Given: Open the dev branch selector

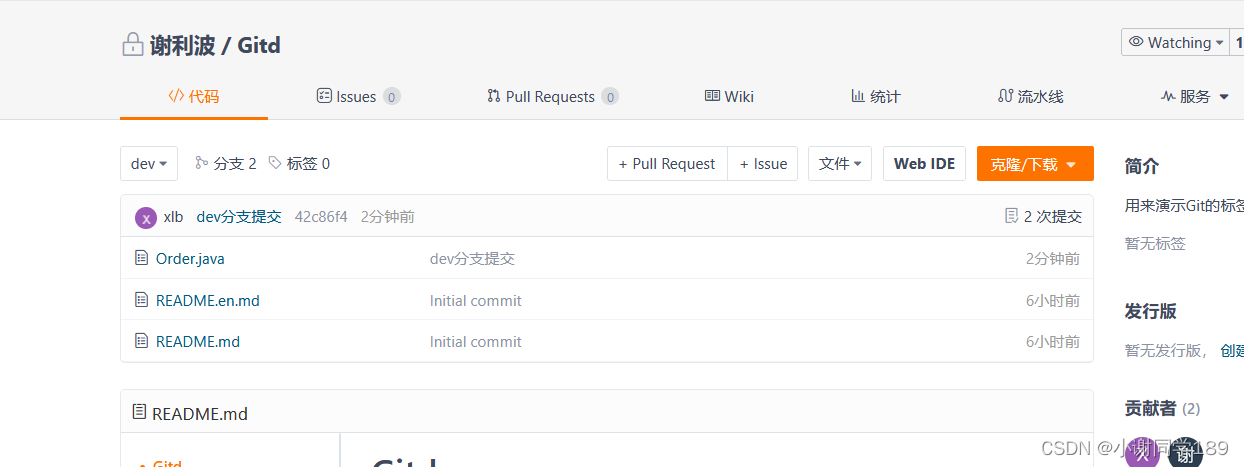Looking at the screenshot, I should 149,164.
